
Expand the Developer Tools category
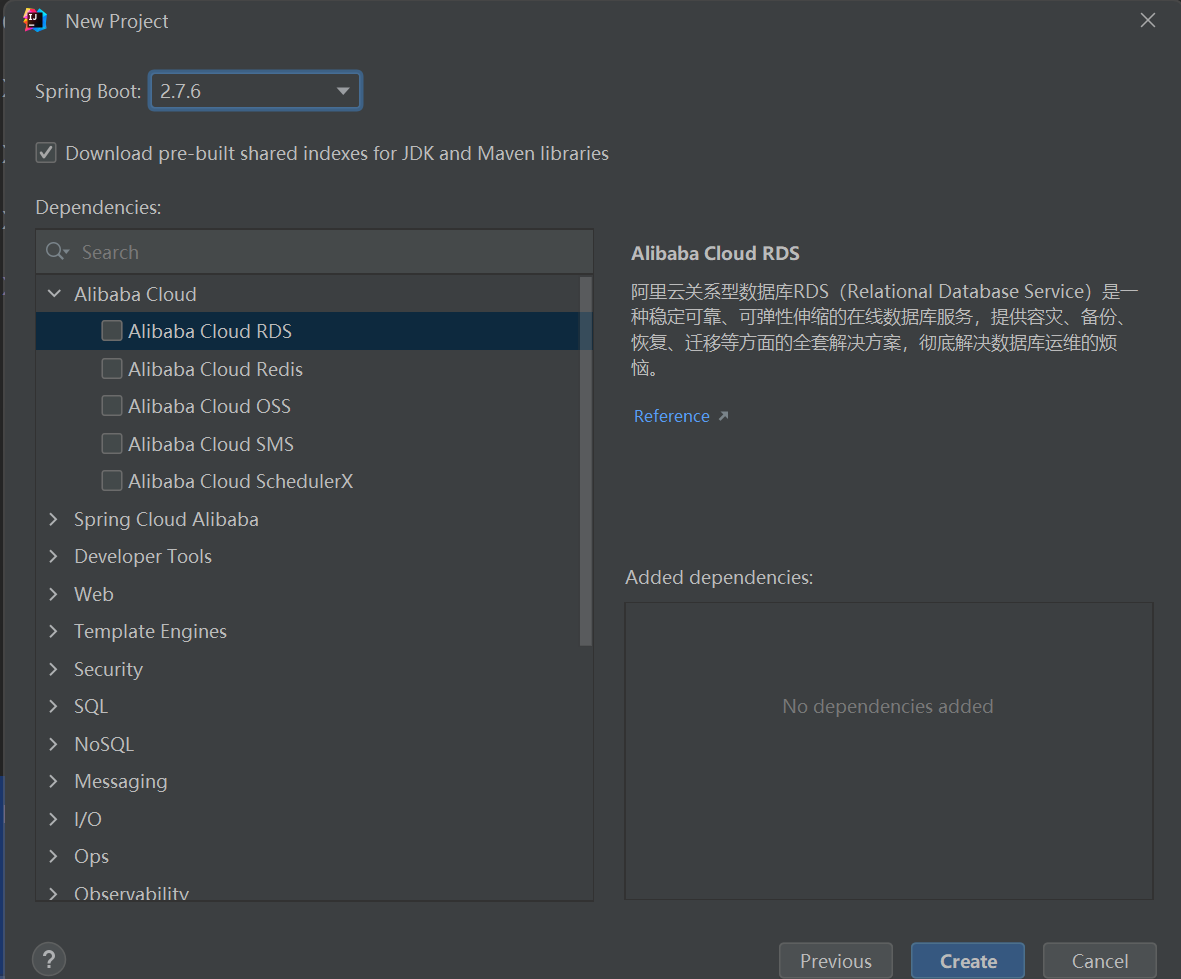pyautogui.click(x=53, y=556)
